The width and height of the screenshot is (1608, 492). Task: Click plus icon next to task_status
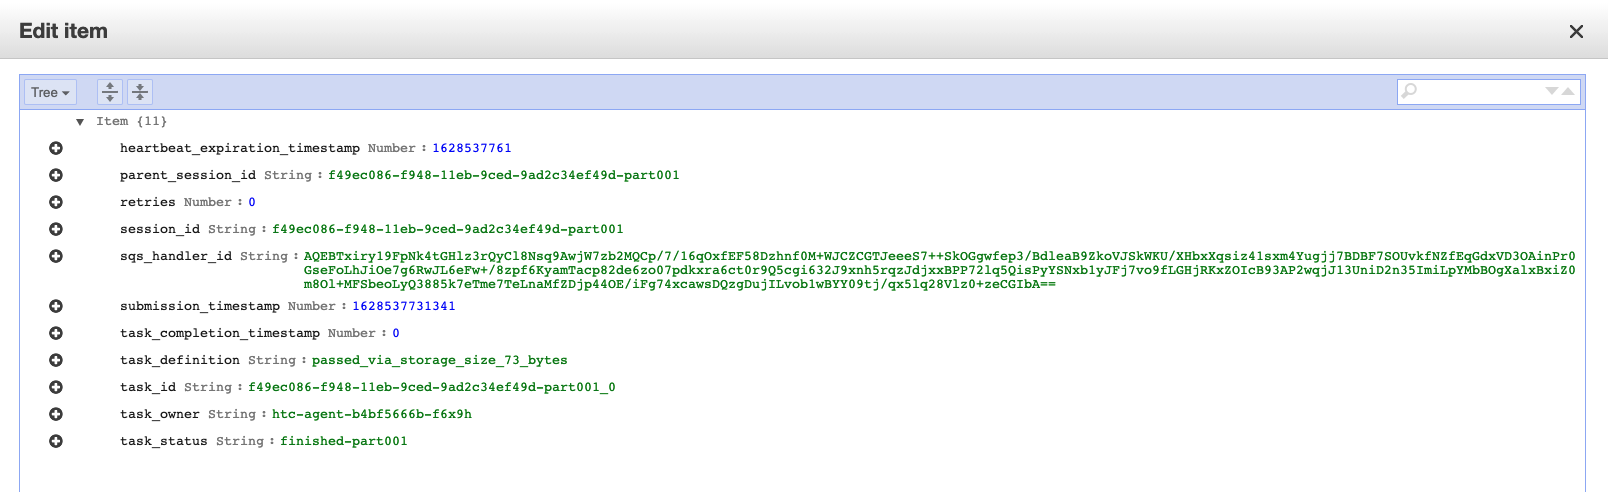pos(56,441)
